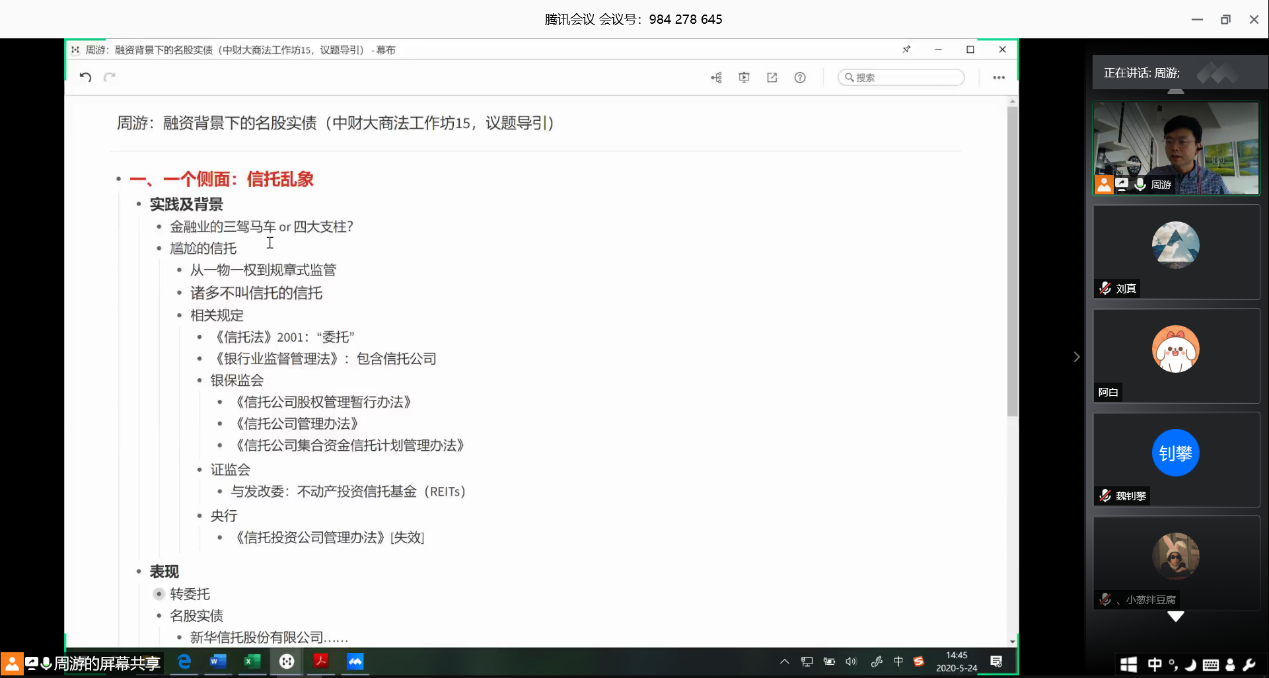The width and height of the screenshot is (1269, 678).
Task: Click the share/export document icon
Action: click(x=772, y=78)
